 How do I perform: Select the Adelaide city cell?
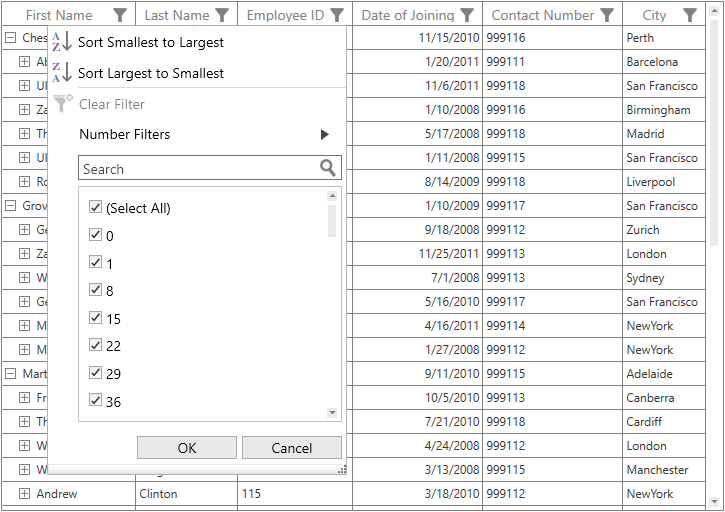pyautogui.click(x=664, y=373)
